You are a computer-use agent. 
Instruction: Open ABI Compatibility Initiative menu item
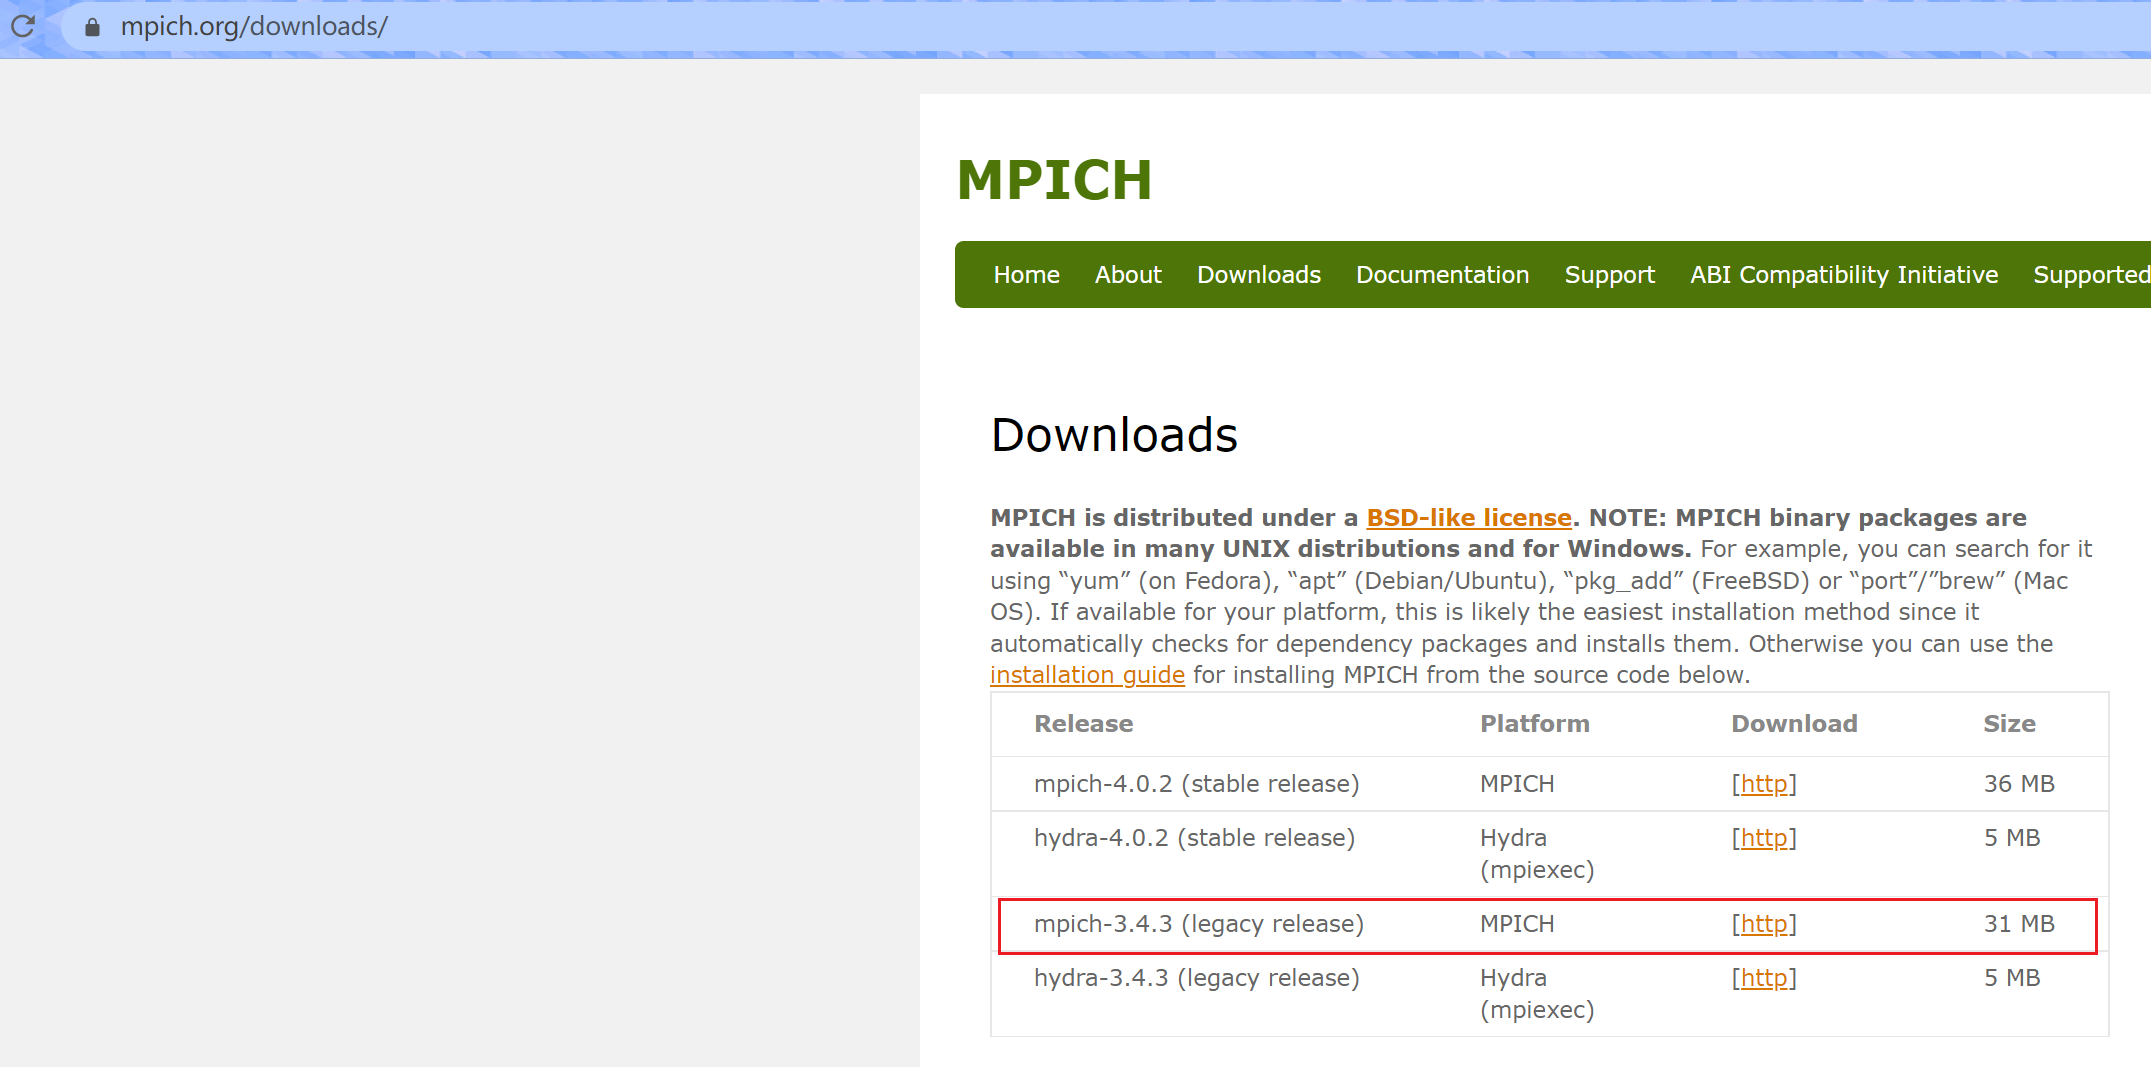[1844, 275]
